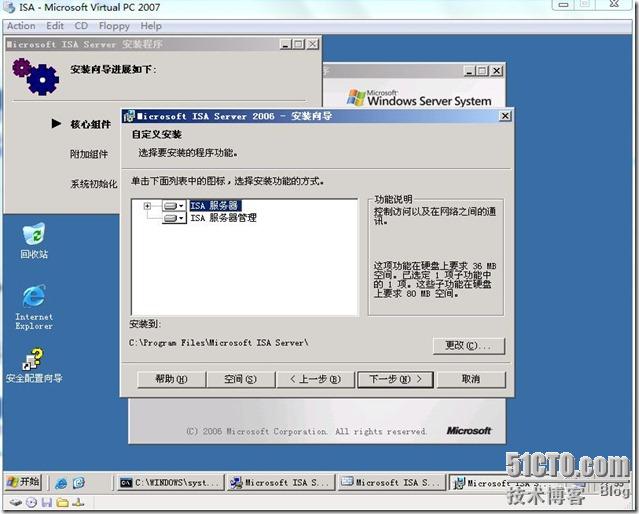Click the 核心组件 step in setup window
The width and height of the screenshot is (639, 514).
(90, 124)
